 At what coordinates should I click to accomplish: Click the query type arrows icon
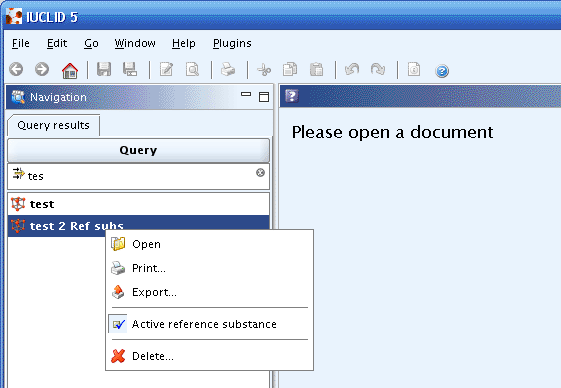[x=18, y=174]
